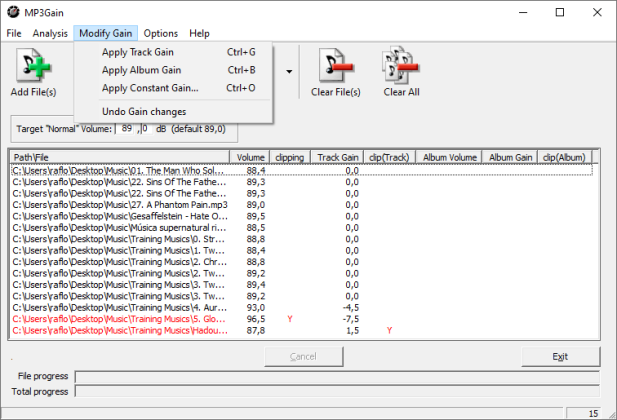The width and height of the screenshot is (617, 420).
Task: Click the 1,5 track gain value
Action: pyautogui.click(x=353, y=330)
